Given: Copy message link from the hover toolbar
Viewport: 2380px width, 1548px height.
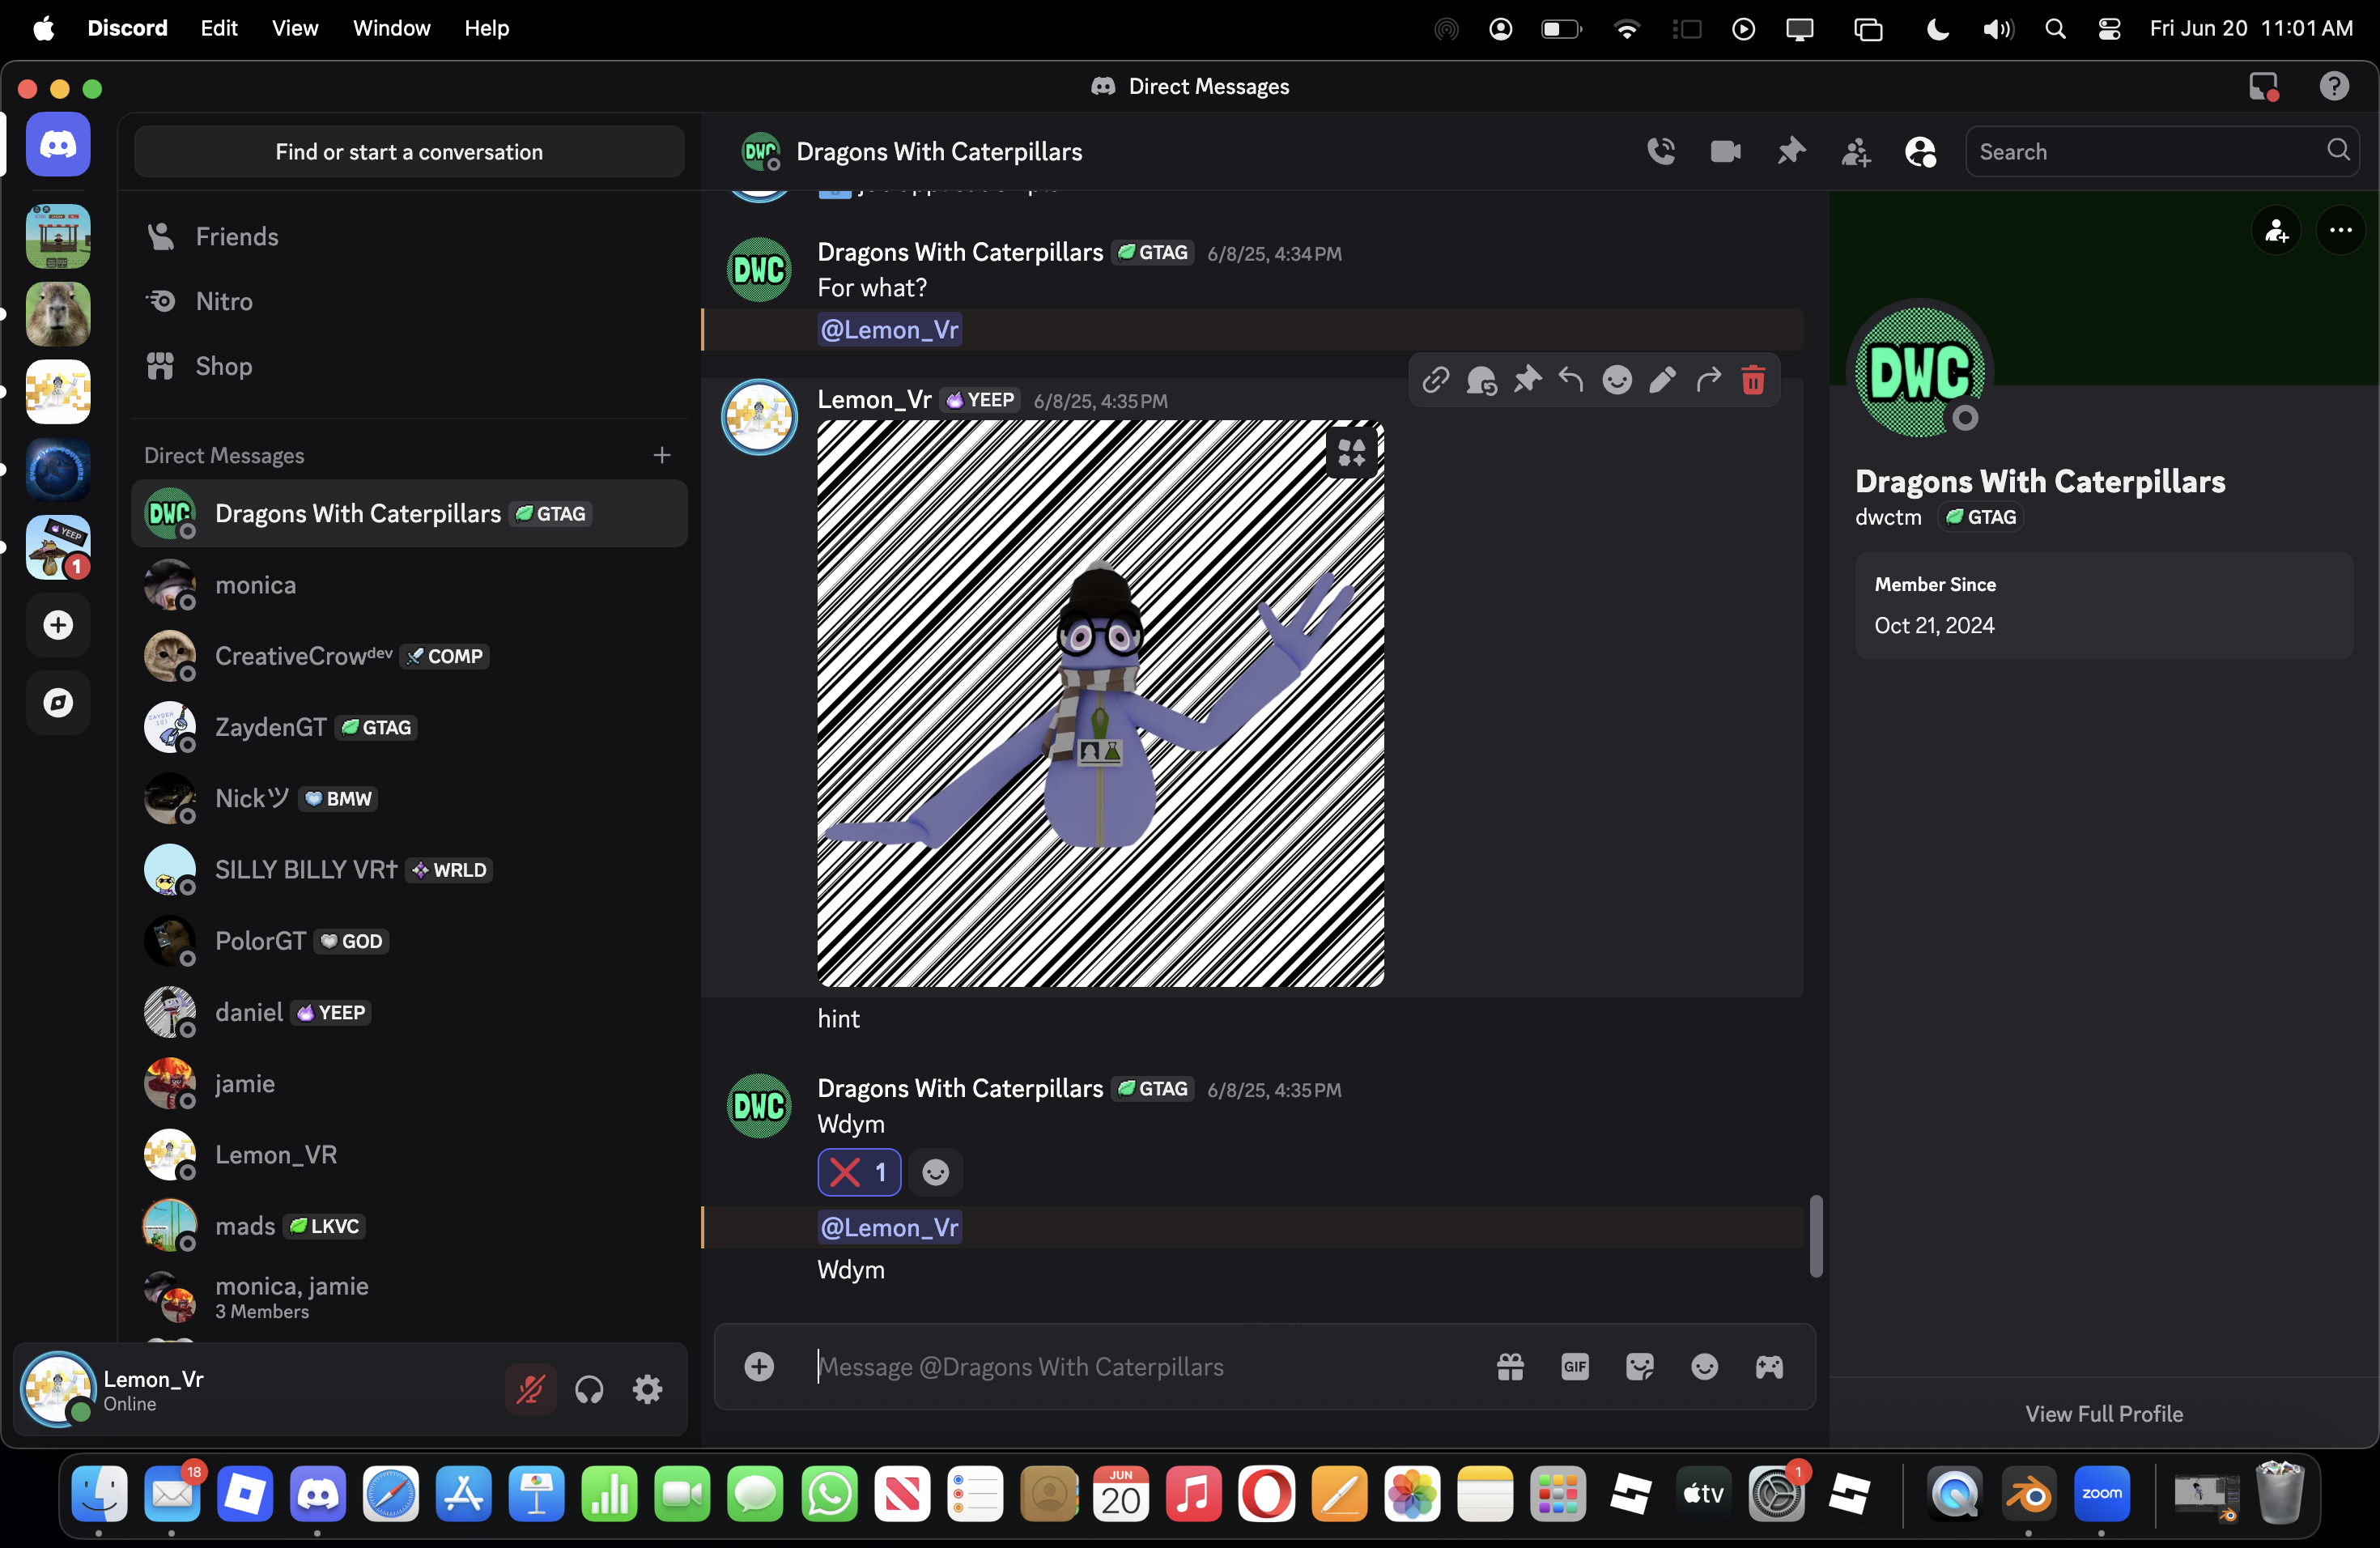Looking at the screenshot, I should [1435, 380].
